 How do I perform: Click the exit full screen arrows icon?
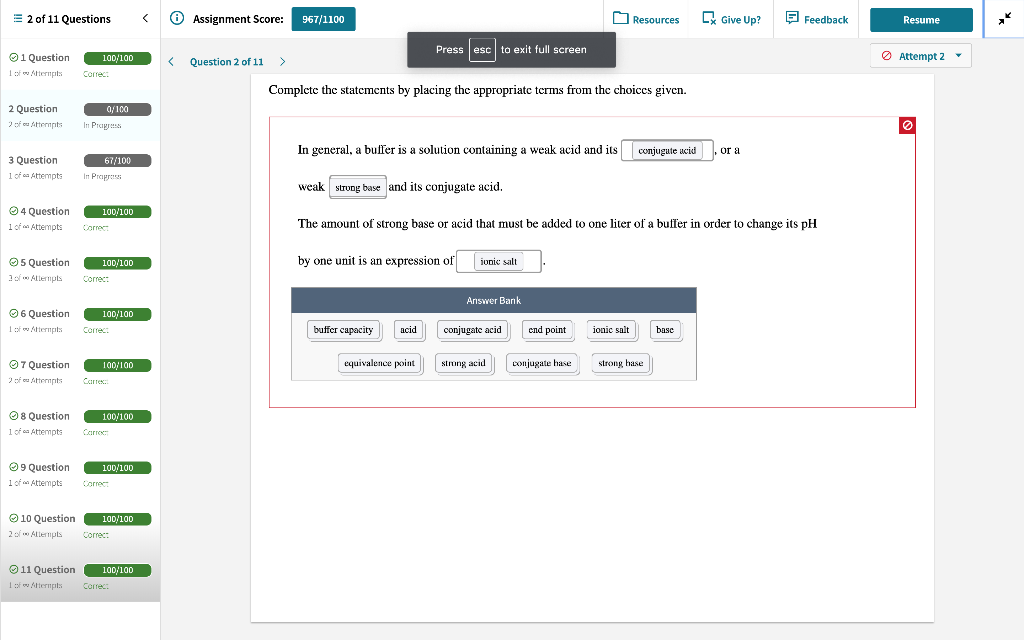(x=1007, y=17)
